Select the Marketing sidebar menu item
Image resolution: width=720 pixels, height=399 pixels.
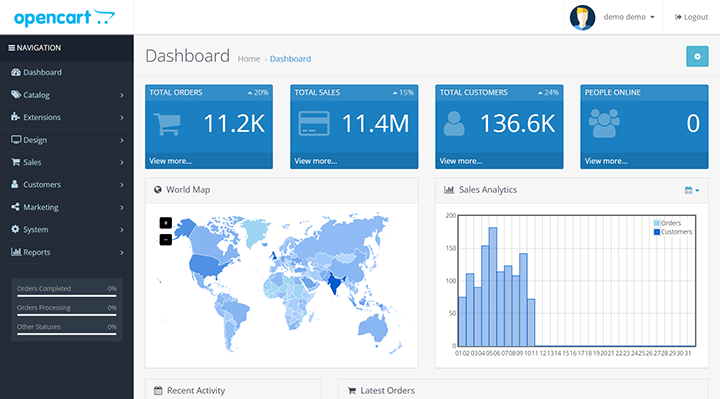[x=67, y=207]
